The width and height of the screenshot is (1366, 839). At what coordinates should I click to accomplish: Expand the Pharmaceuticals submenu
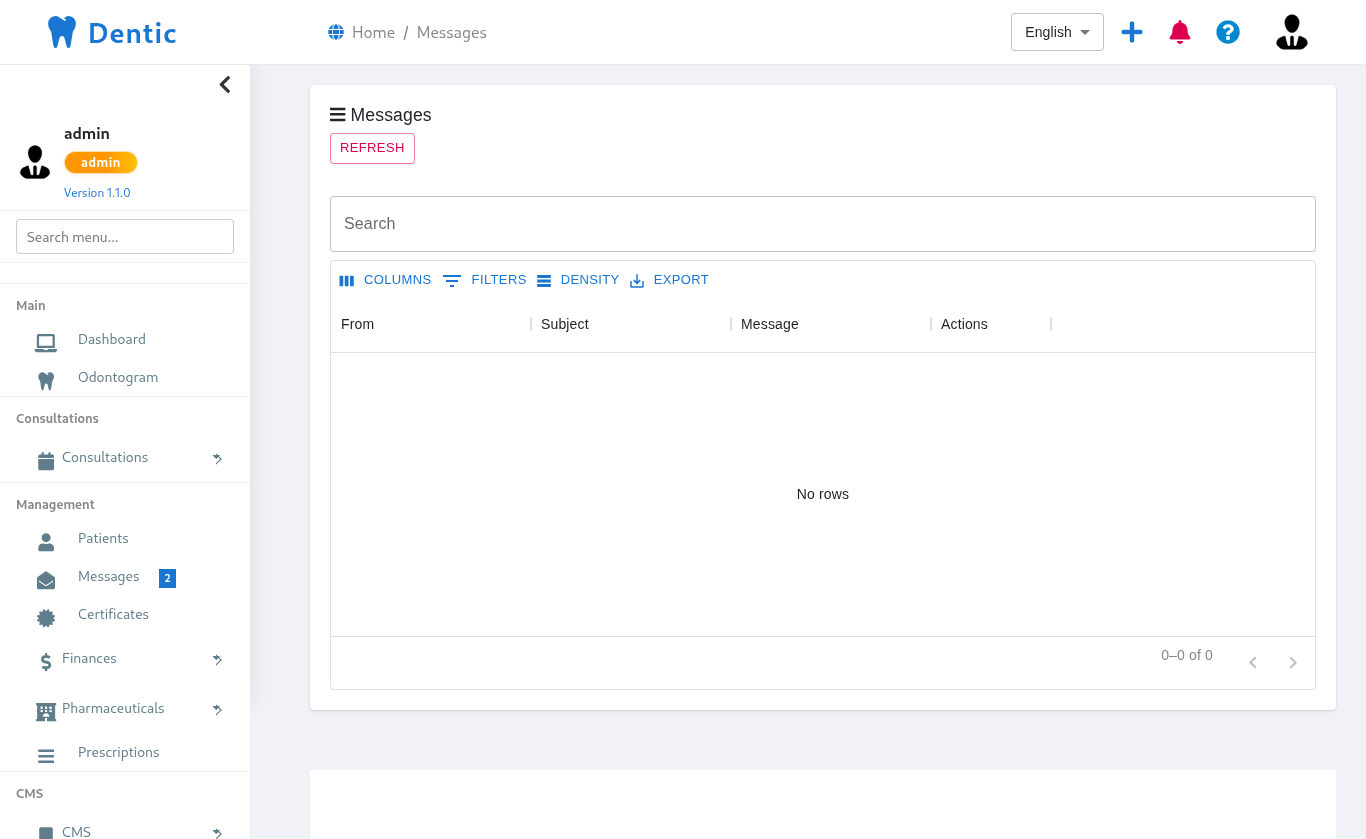coord(217,709)
